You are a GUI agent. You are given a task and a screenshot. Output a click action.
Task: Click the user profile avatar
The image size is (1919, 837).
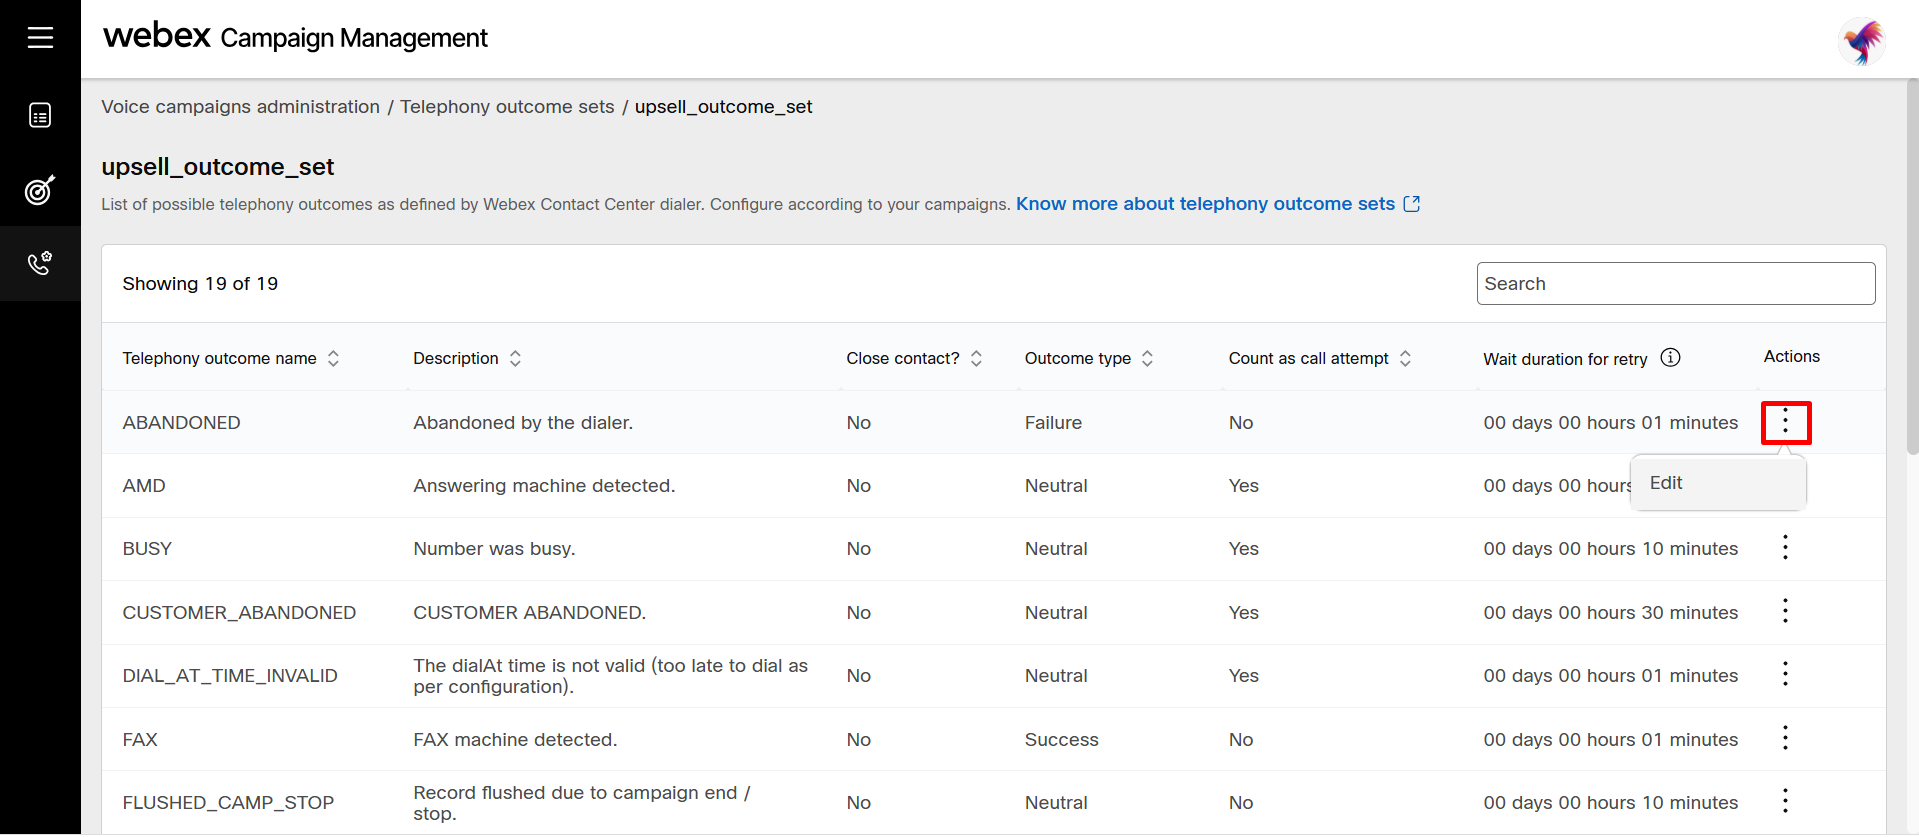coord(1862,41)
